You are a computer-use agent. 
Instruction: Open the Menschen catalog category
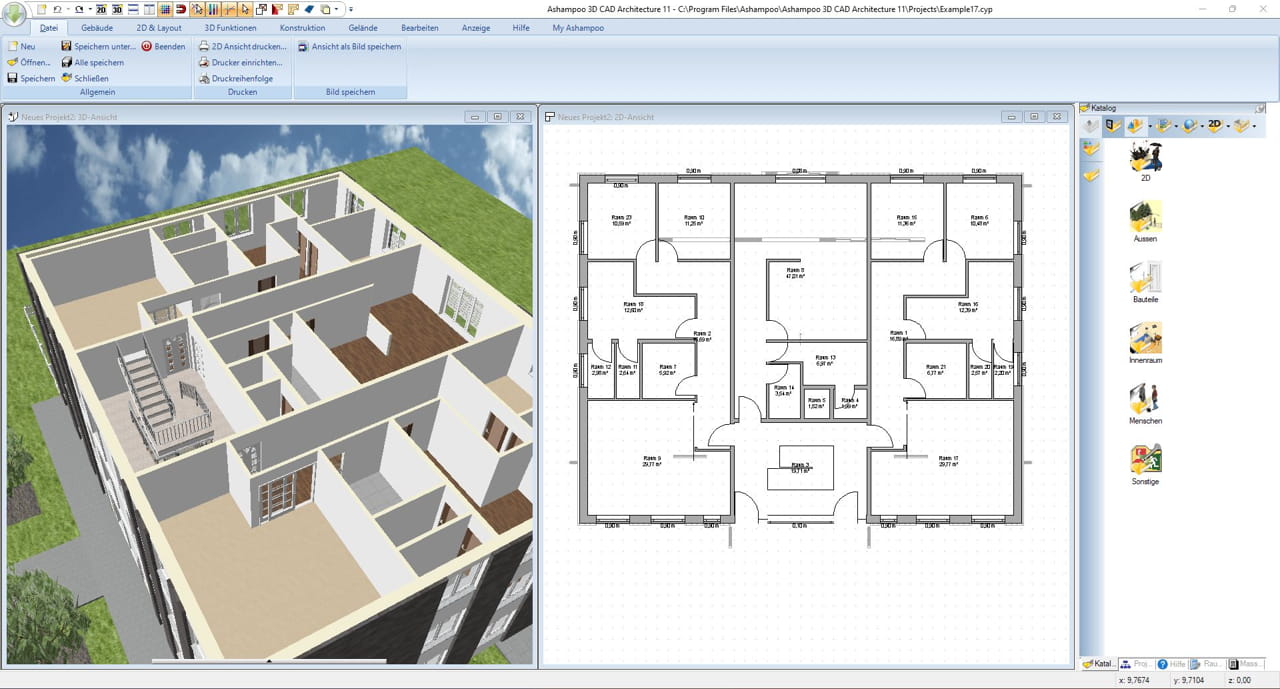point(1144,402)
